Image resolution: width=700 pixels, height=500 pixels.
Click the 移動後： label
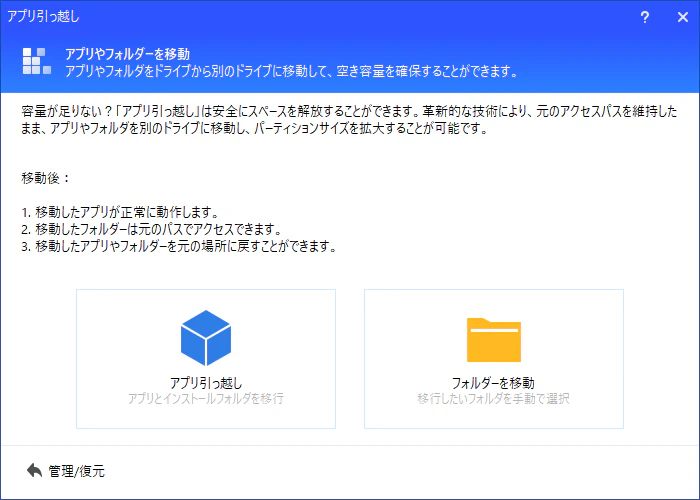point(46,178)
